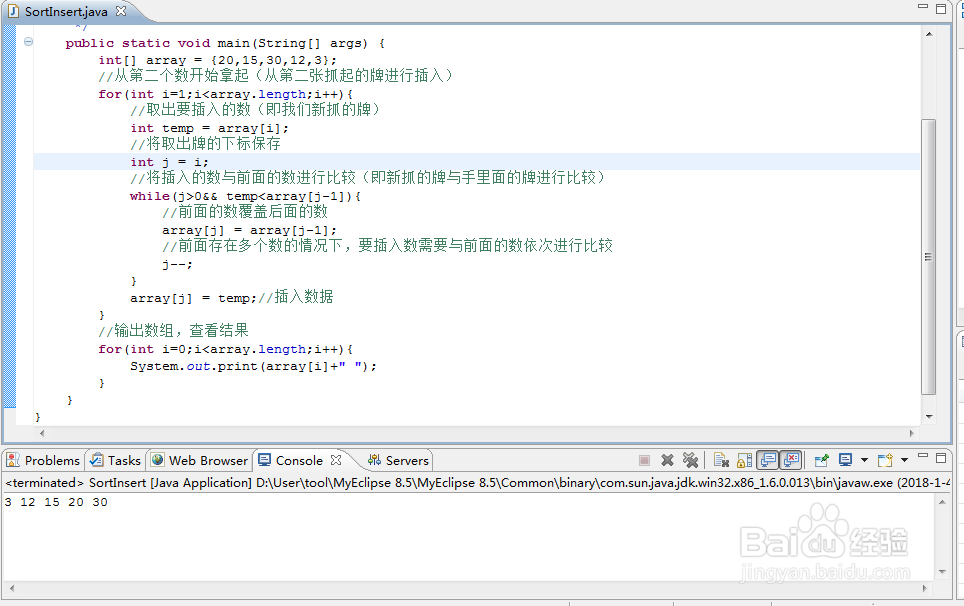Image resolution: width=964 pixels, height=606 pixels.
Task: Click the 'j--;' statement
Action: click(177, 264)
